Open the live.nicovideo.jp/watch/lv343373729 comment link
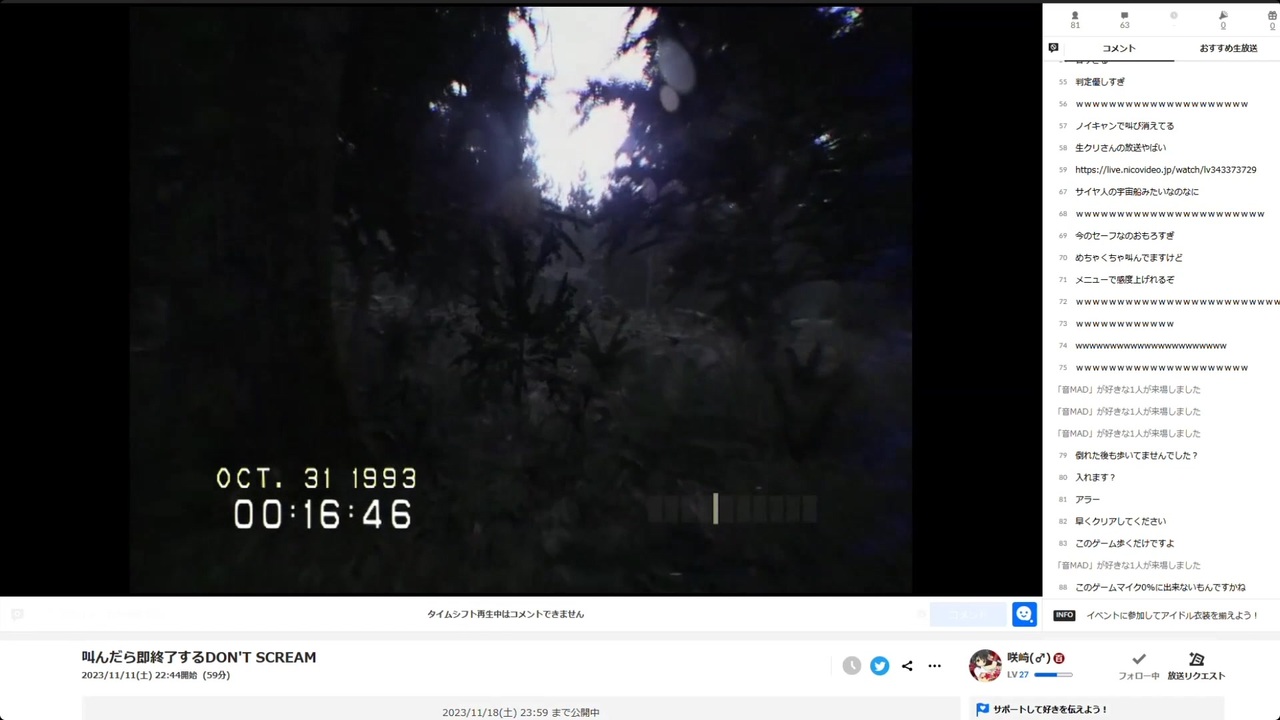1280x720 pixels. [1165, 170]
